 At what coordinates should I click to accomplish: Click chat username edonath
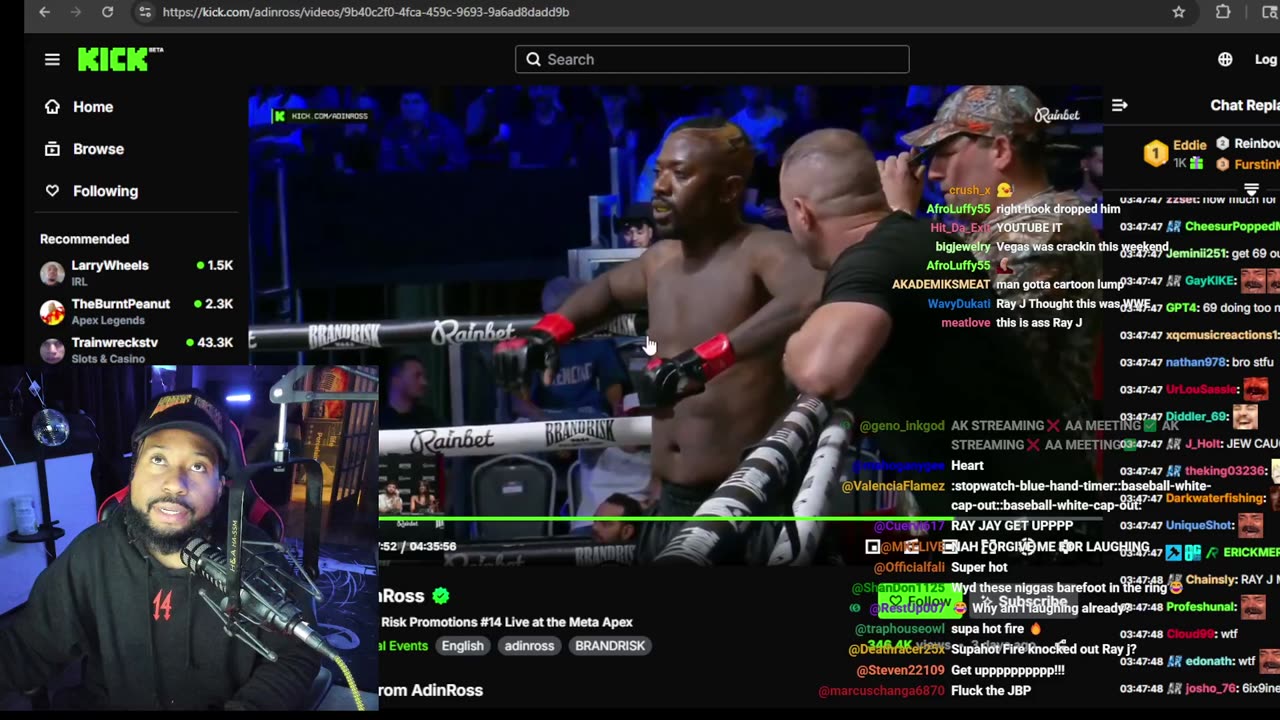pos(1210,661)
